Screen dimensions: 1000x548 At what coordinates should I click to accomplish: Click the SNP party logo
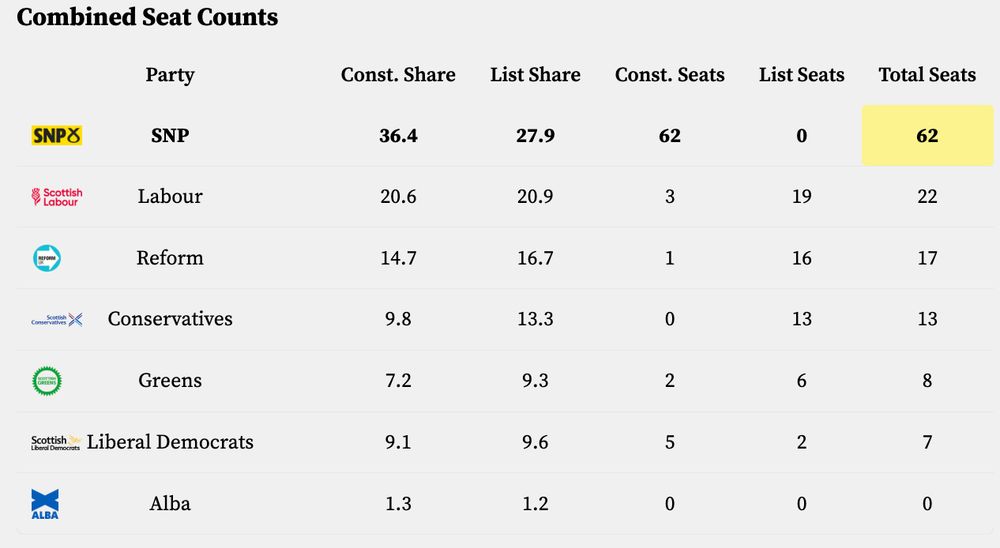click(x=57, y=135)
